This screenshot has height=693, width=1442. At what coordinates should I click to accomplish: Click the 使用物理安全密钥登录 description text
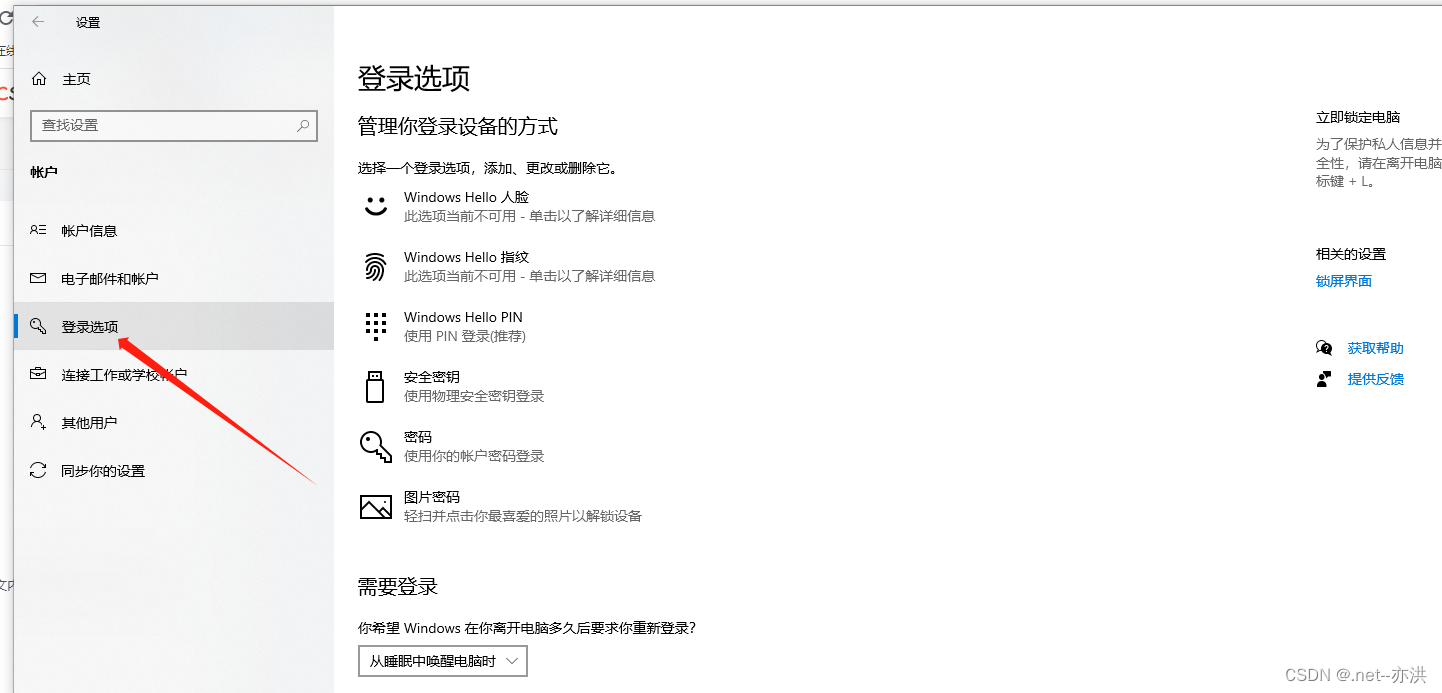point(474,396)
